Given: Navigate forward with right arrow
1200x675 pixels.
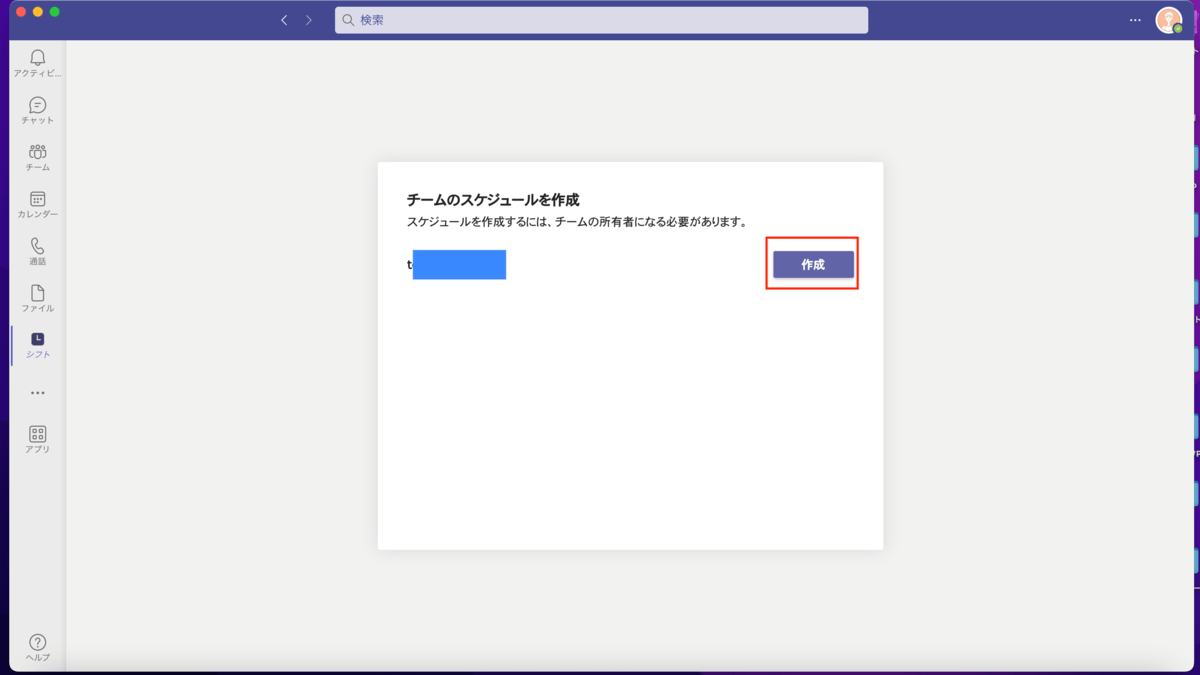Looking at the screenshot, I should (309, 20).
